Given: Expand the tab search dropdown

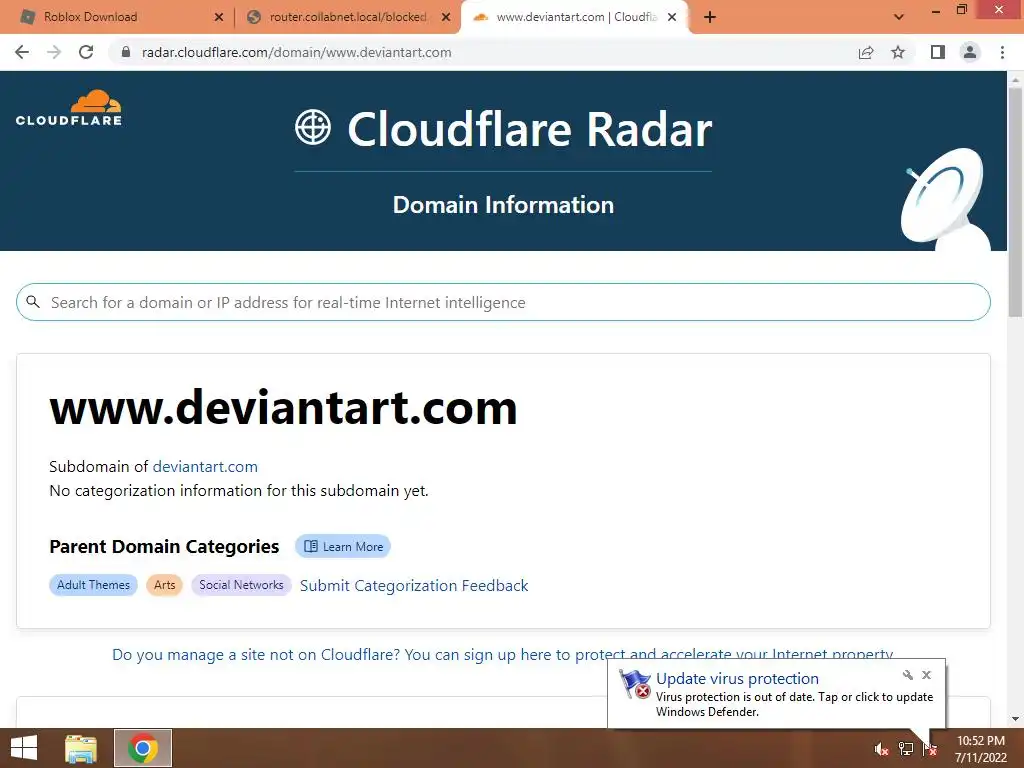Looking at the screenshot, I should pyautogui.click(x=899, y=17).
